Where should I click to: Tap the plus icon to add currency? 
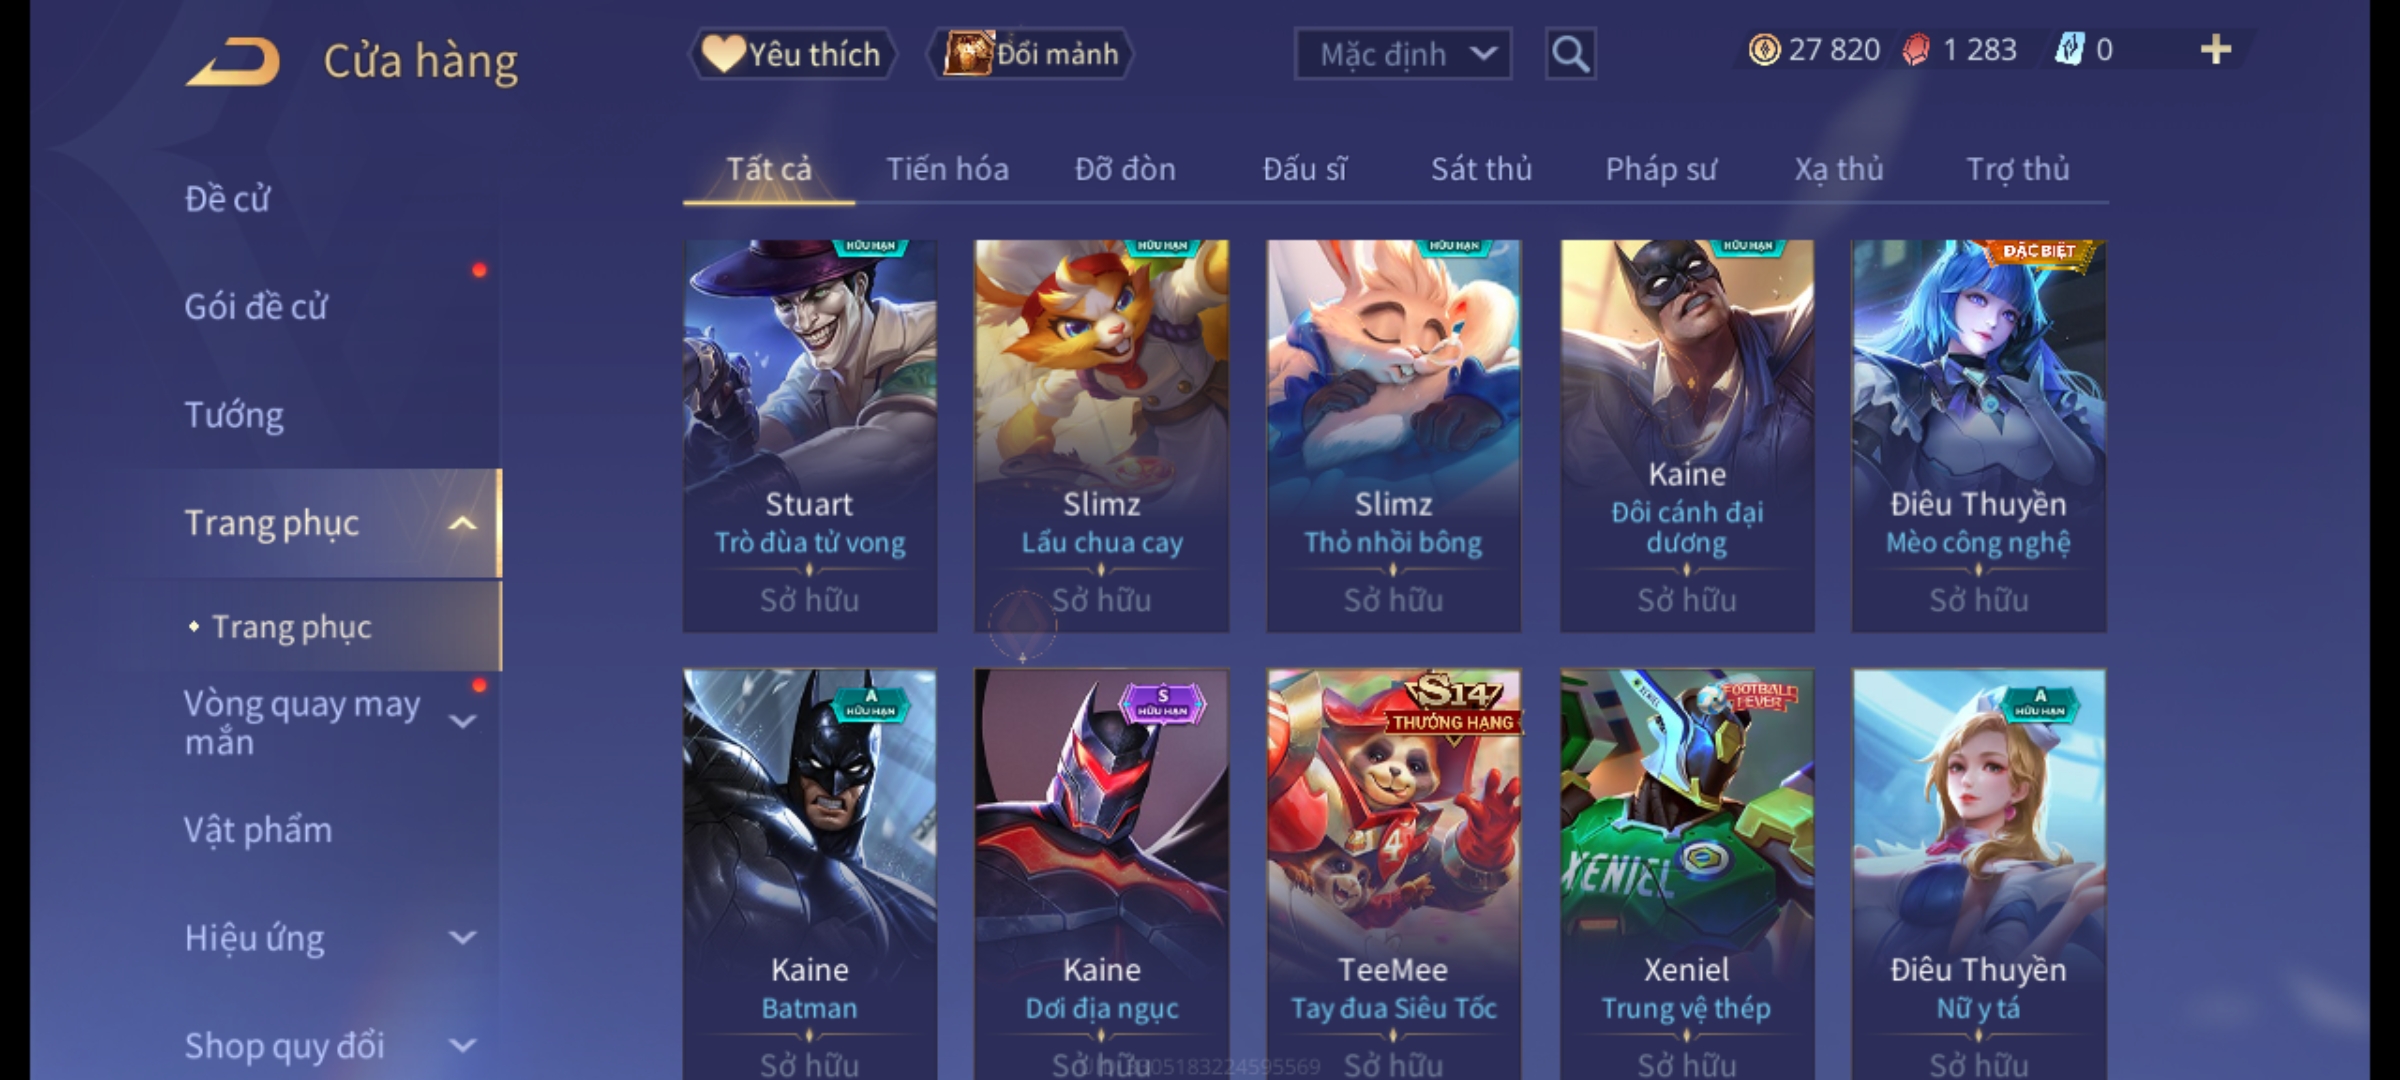pos(2216,50)
